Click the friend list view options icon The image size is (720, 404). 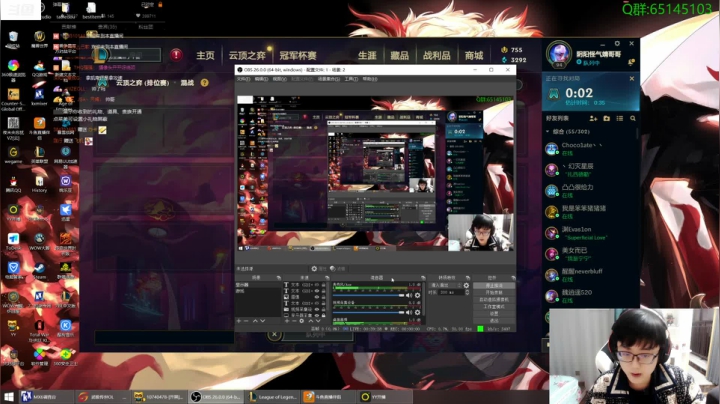coord(619,118)
